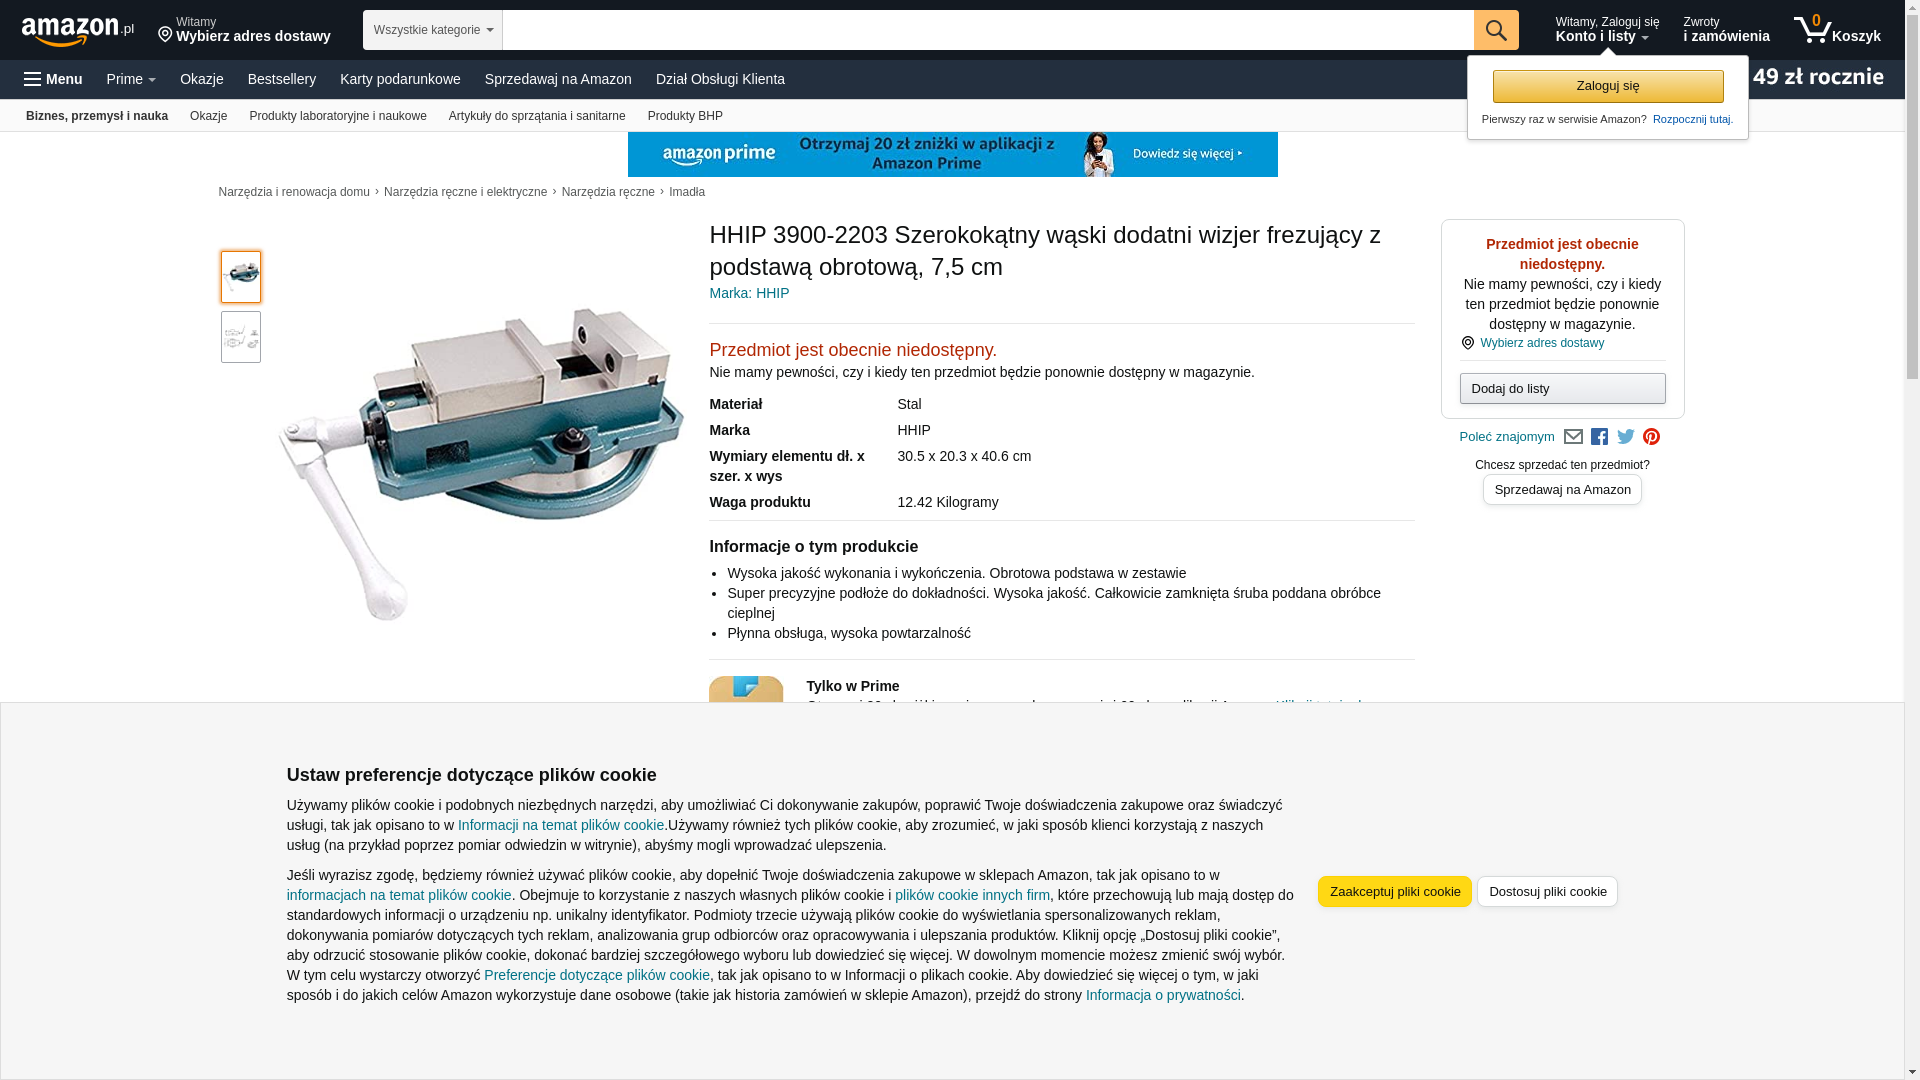This screenshot has width=1920, height=1080.
Task: Click the Amazon.pl logo
Action: click(78, 30)
